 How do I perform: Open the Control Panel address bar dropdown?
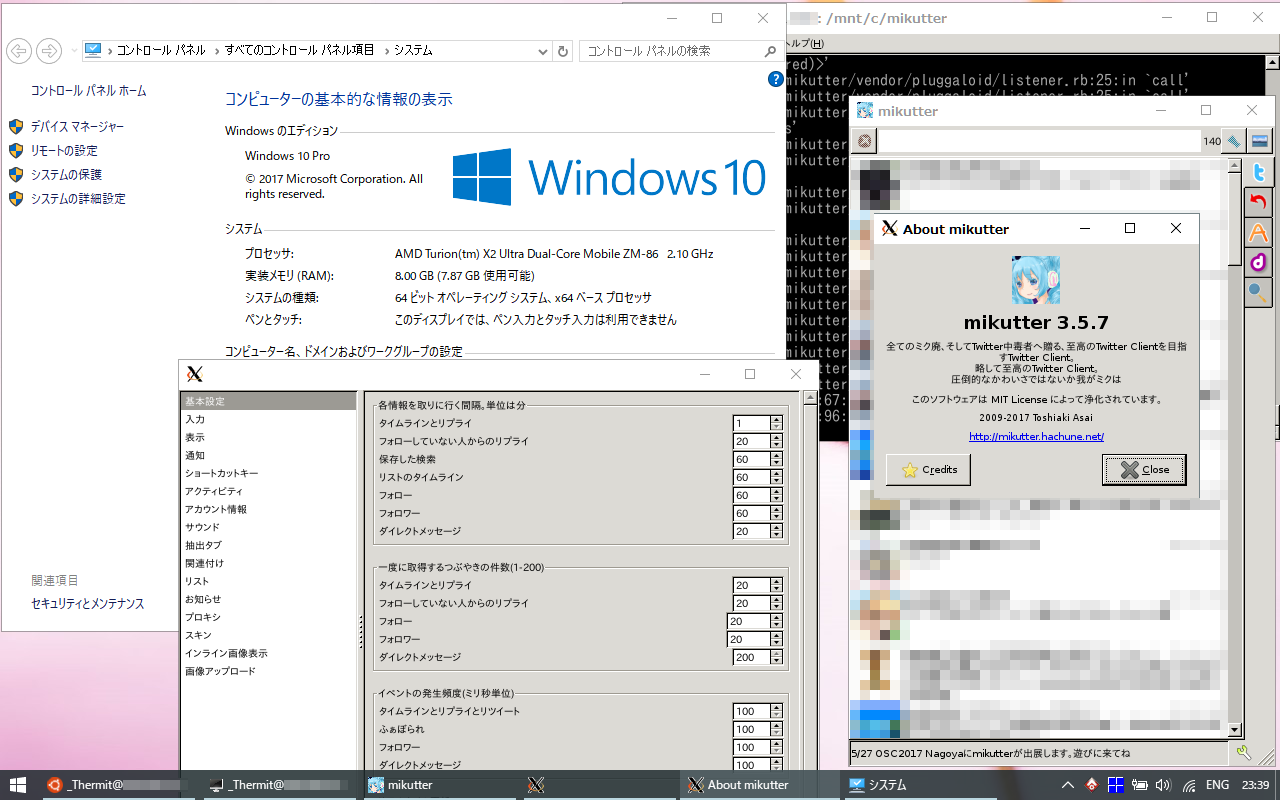(x=543, y=51)
